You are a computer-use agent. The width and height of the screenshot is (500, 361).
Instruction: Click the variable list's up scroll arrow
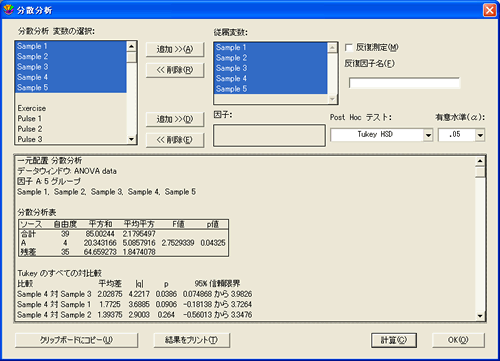(132, 46)
